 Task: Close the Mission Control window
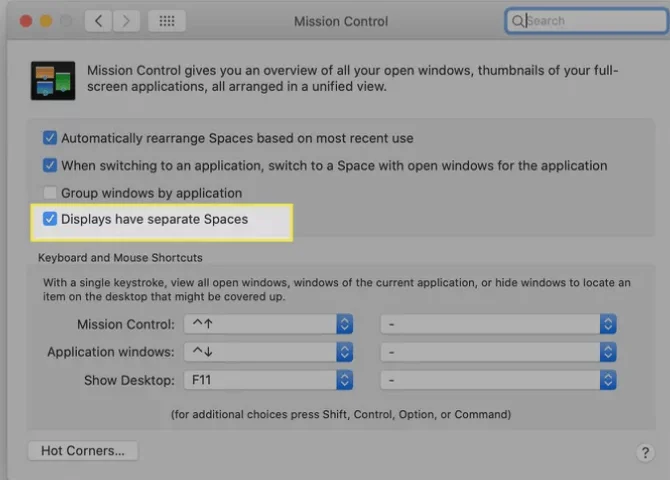[x=26, y=21]
